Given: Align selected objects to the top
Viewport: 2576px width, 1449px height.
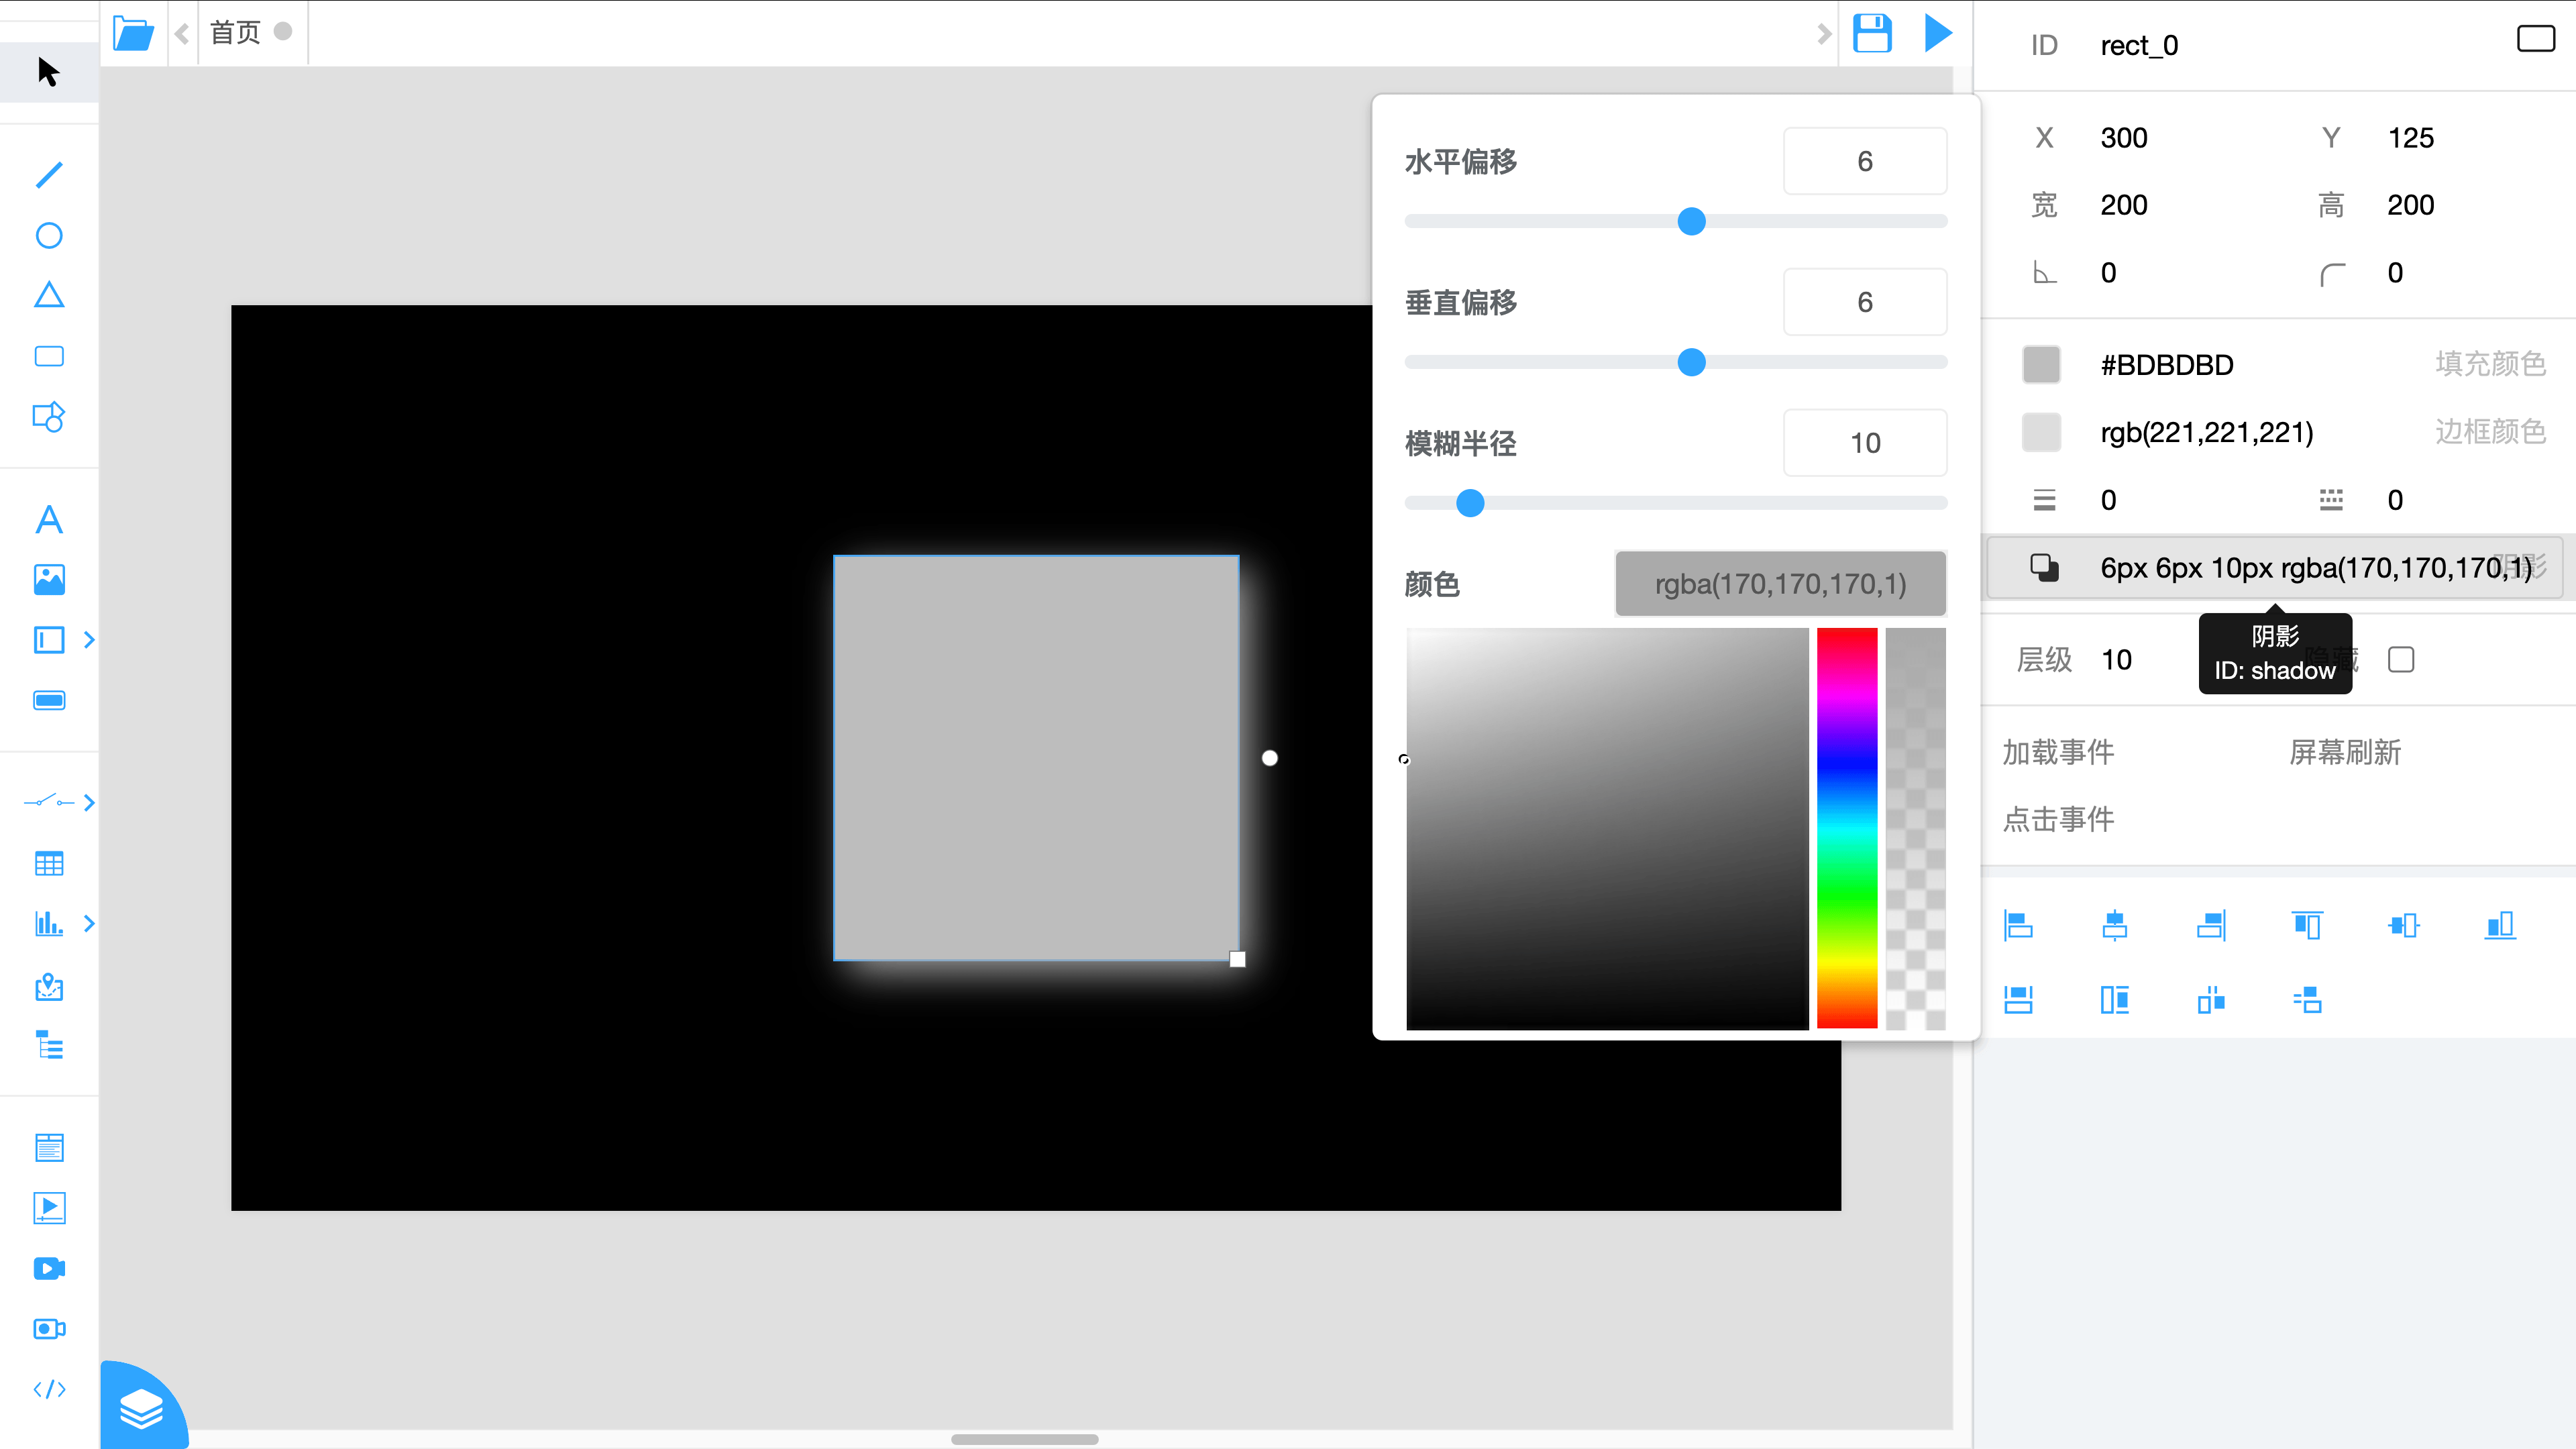Looking at the screenshot, I should pyautogui.click(x=2307, y=925).
